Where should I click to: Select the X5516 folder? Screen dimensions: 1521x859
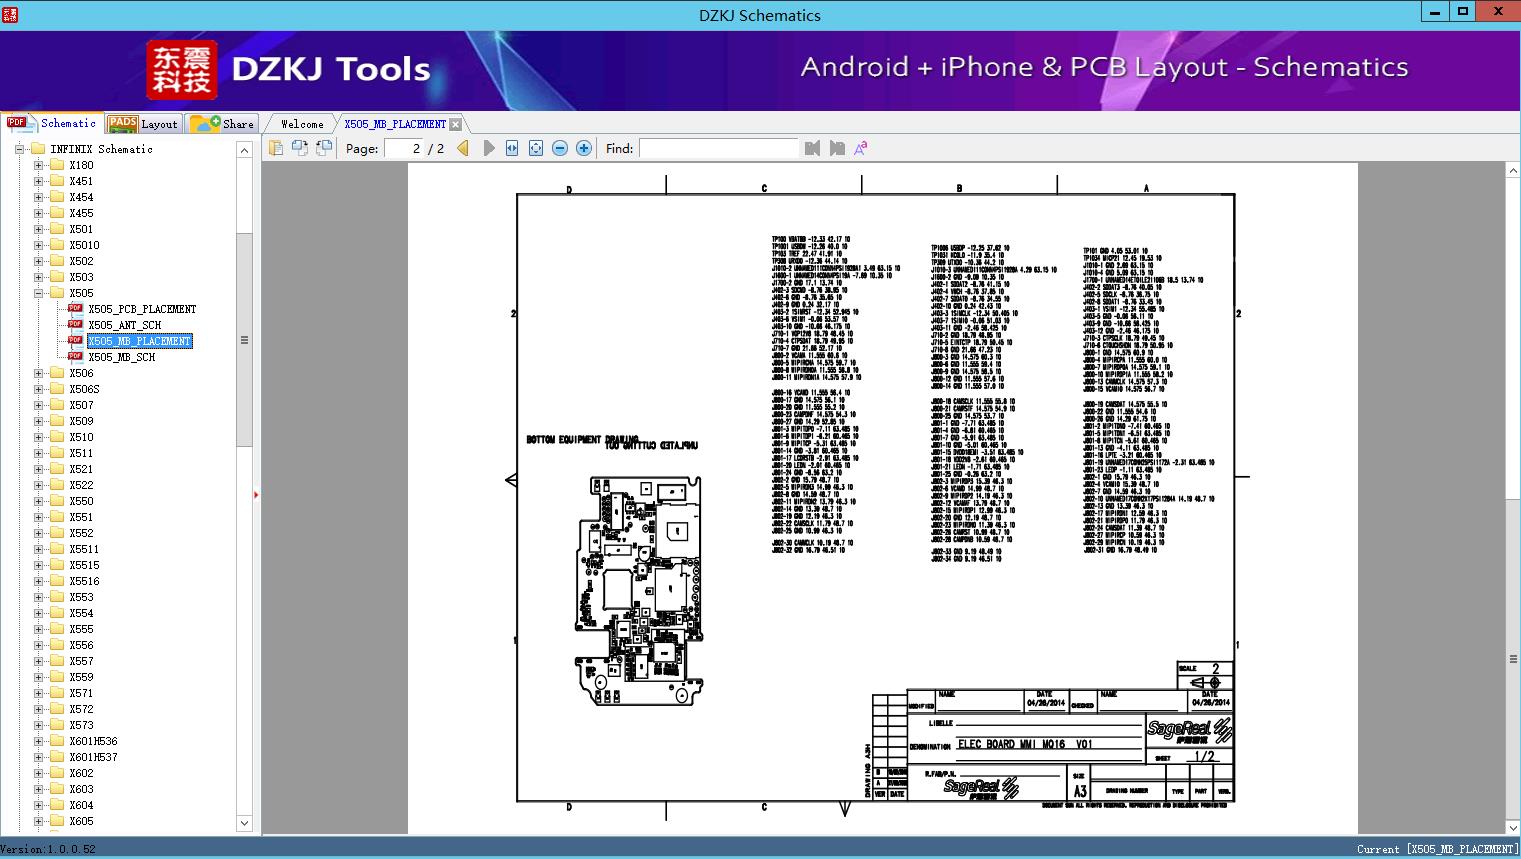click(x=84, y=581)
